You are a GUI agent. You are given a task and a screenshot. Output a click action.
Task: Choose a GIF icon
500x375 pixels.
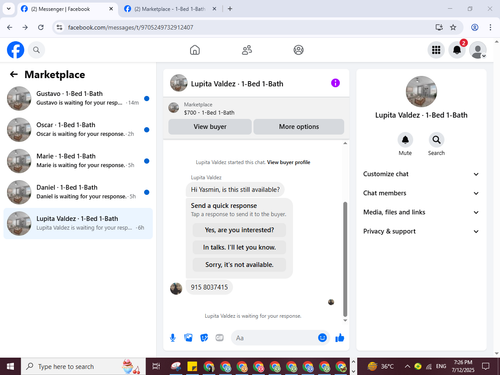219,338
